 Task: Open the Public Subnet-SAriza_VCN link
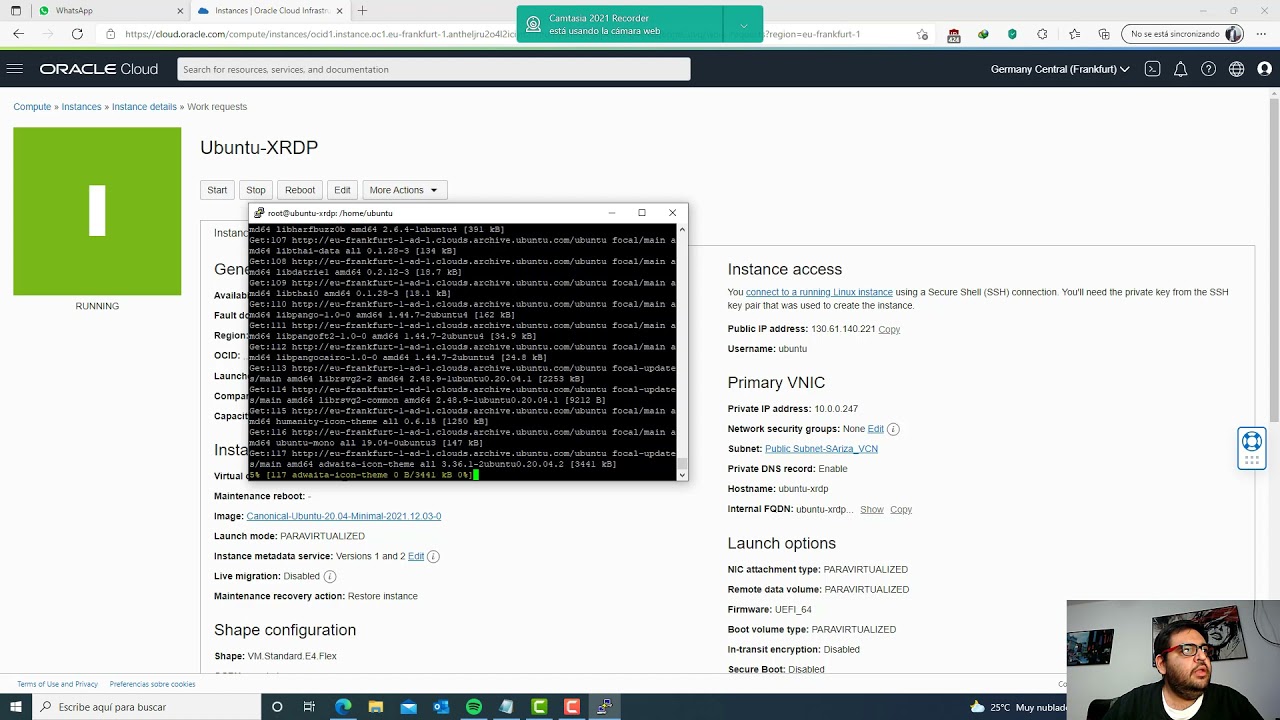tap(821, 449)
